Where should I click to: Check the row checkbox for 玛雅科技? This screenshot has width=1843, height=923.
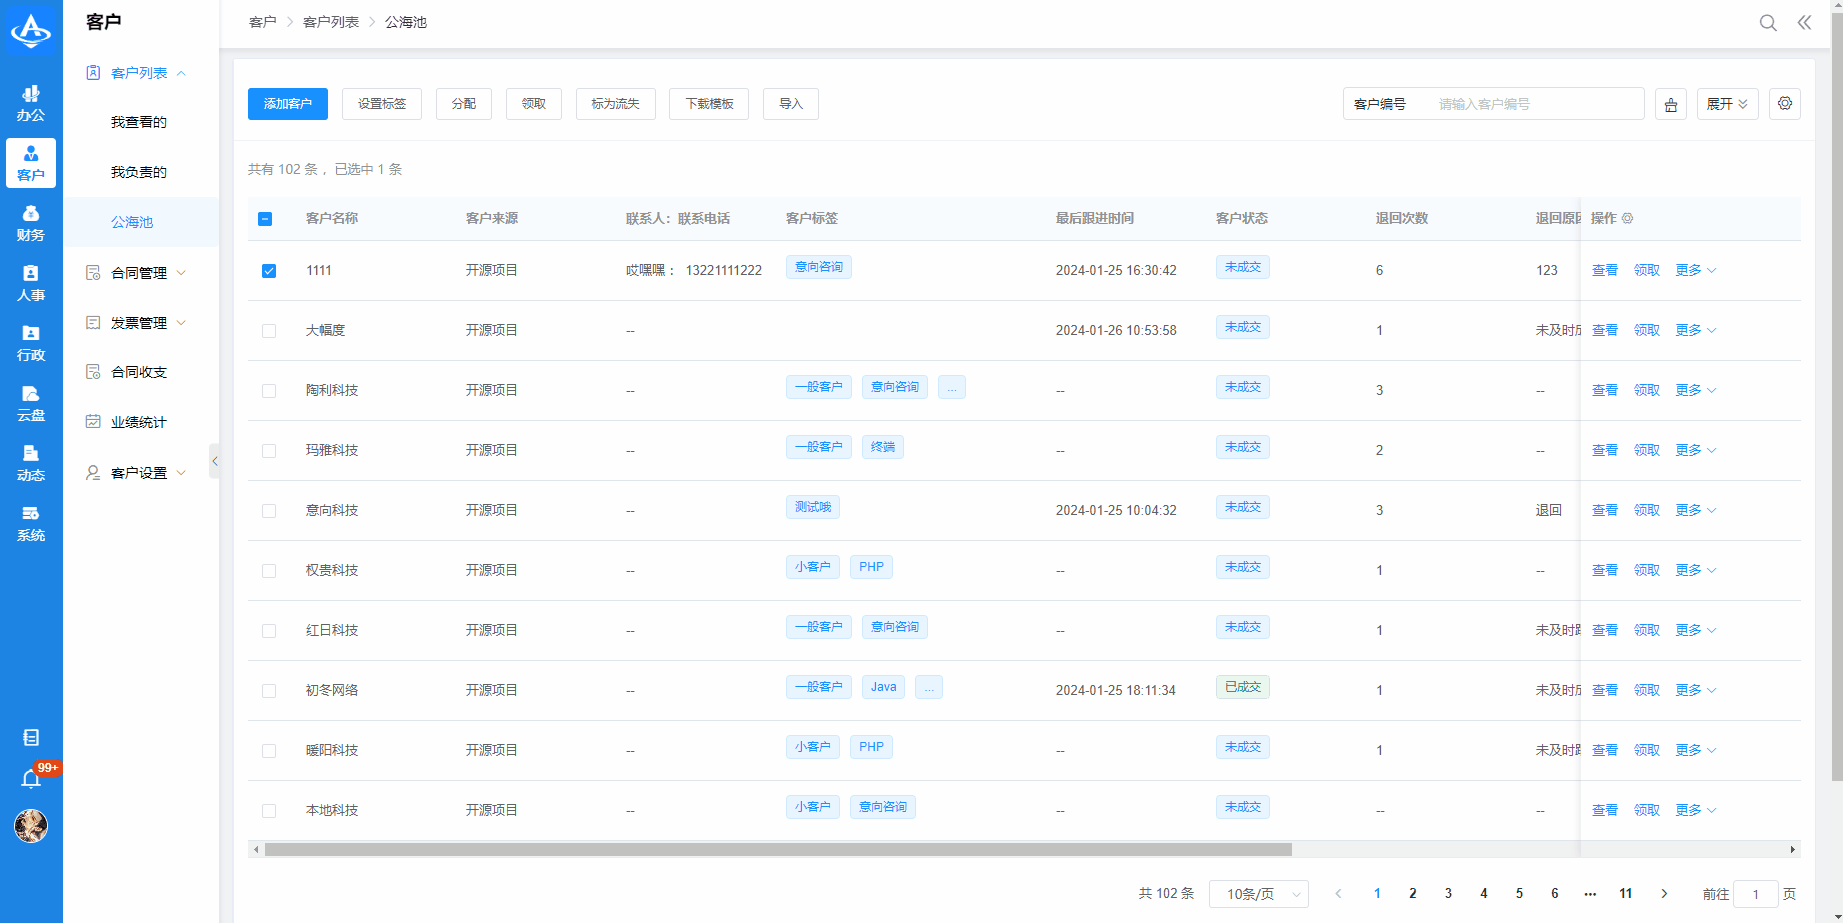click(268, 450)
